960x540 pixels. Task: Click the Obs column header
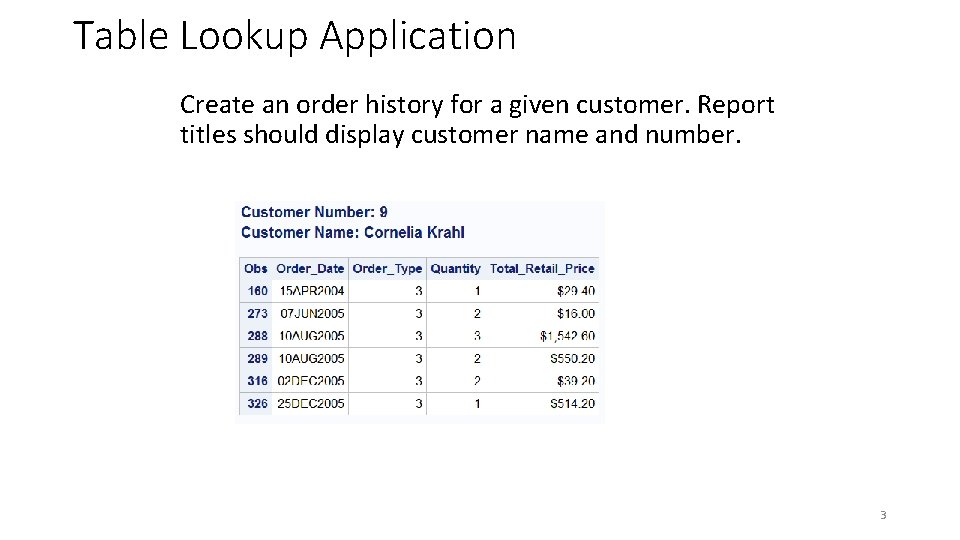pyautogui.click(x=255, y=269)
